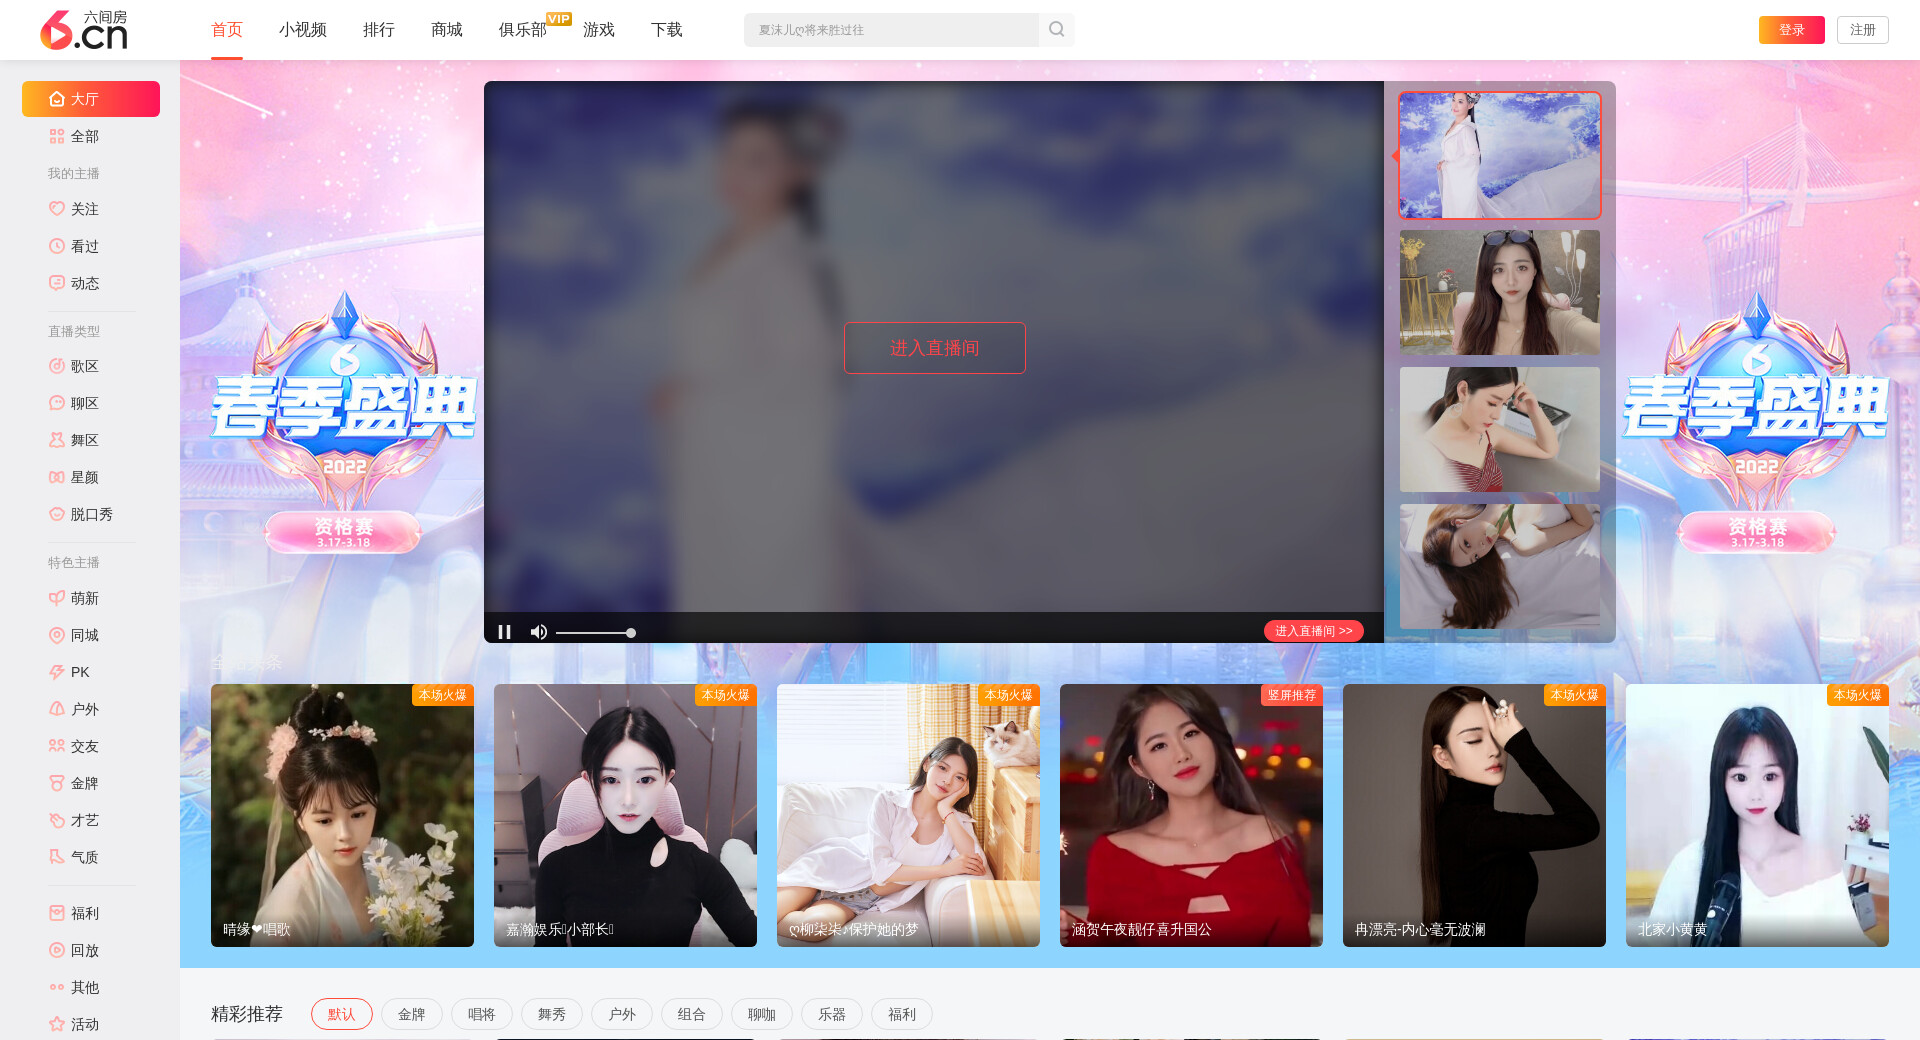Viewport: 1920px width, 1040px height.
Task: Select the 福利 filter pill
Action: [x=902, y=1014]
